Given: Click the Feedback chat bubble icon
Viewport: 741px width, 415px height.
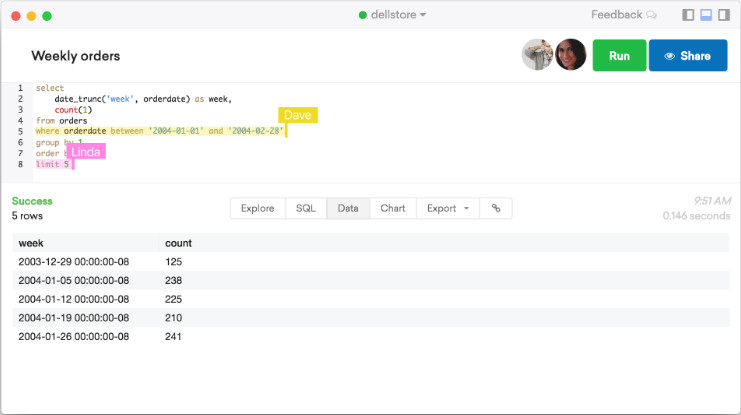Looking at the screenshot, I should coord(652,15).
